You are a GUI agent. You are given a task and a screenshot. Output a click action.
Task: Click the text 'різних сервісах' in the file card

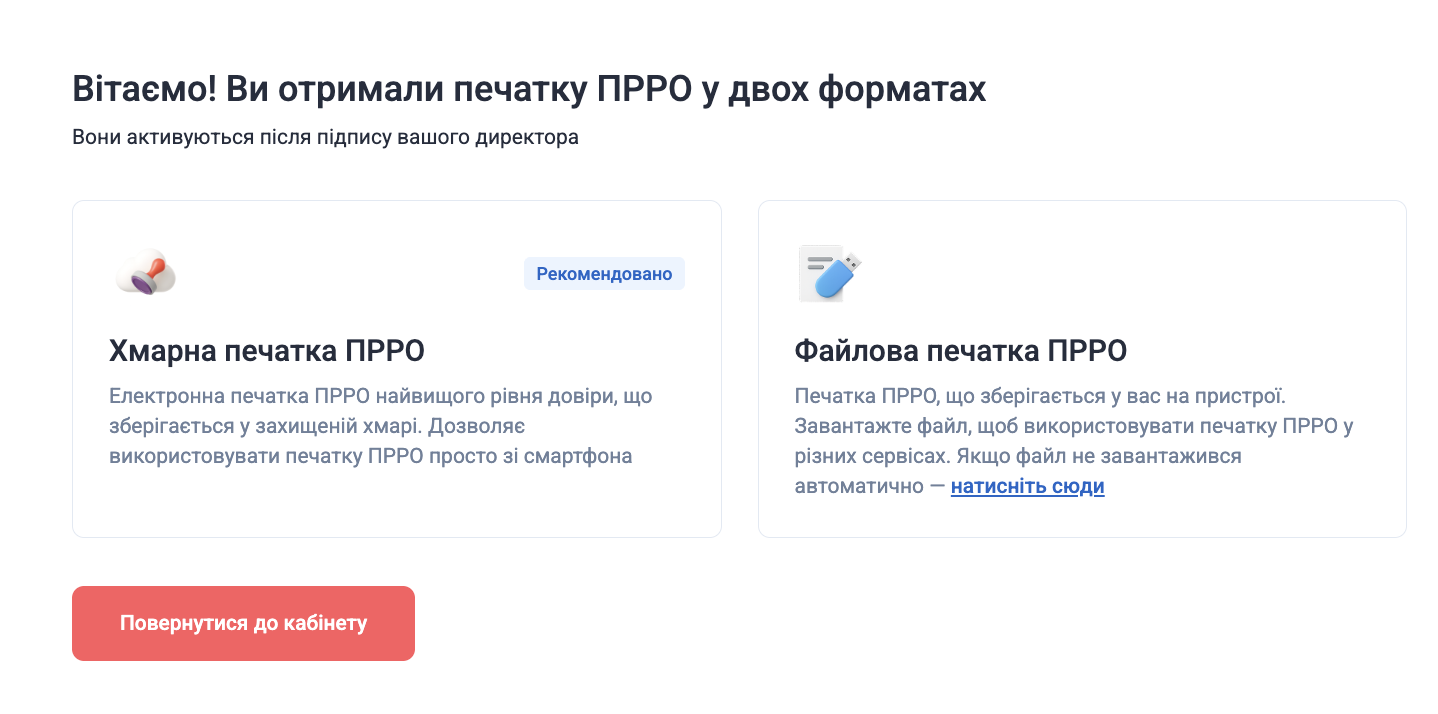click(x=872, y=456)
